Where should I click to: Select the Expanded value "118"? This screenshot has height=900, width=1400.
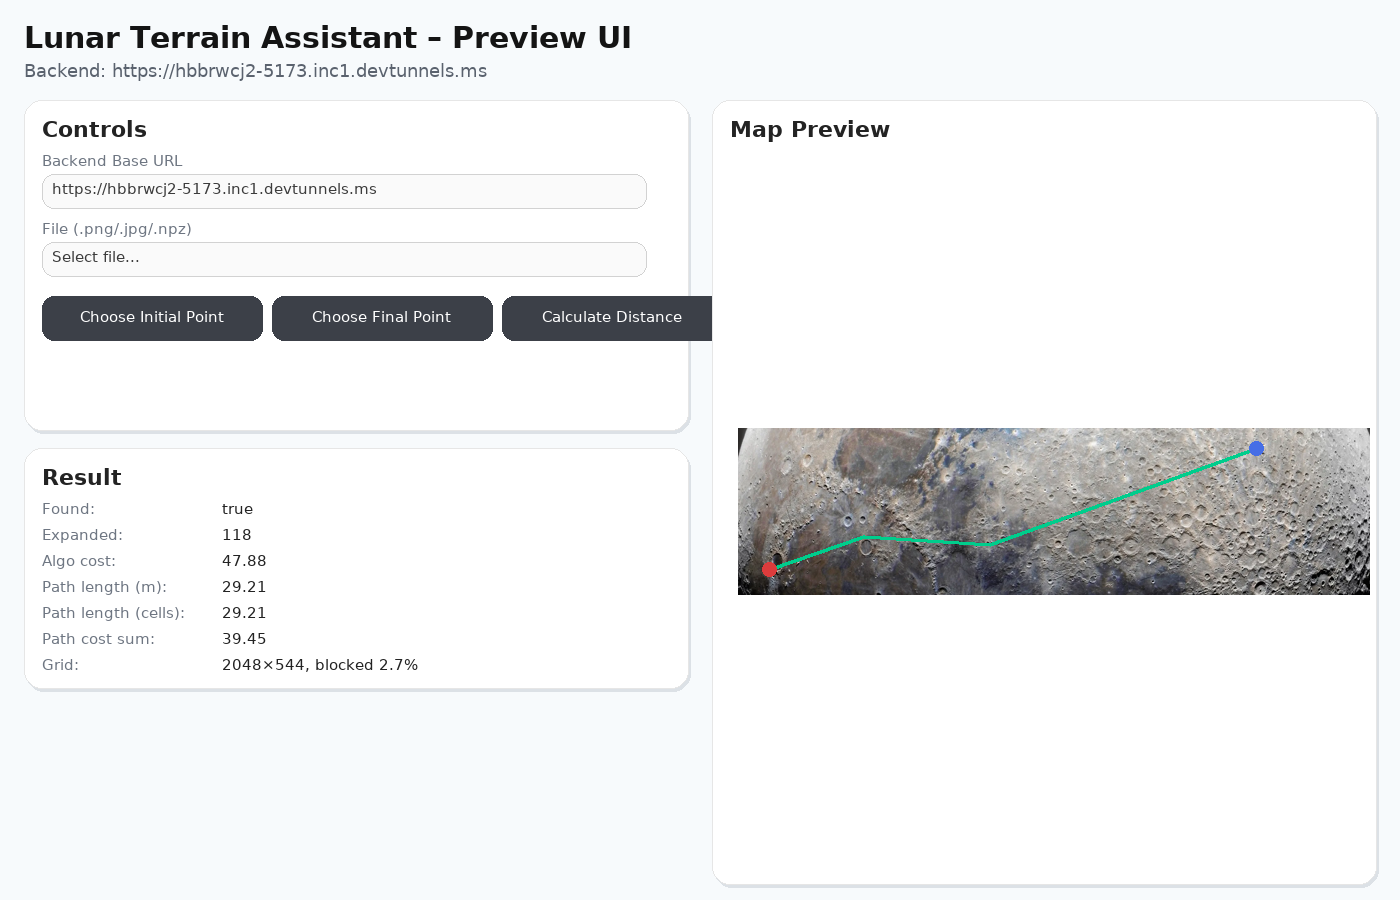coord(237,535)
